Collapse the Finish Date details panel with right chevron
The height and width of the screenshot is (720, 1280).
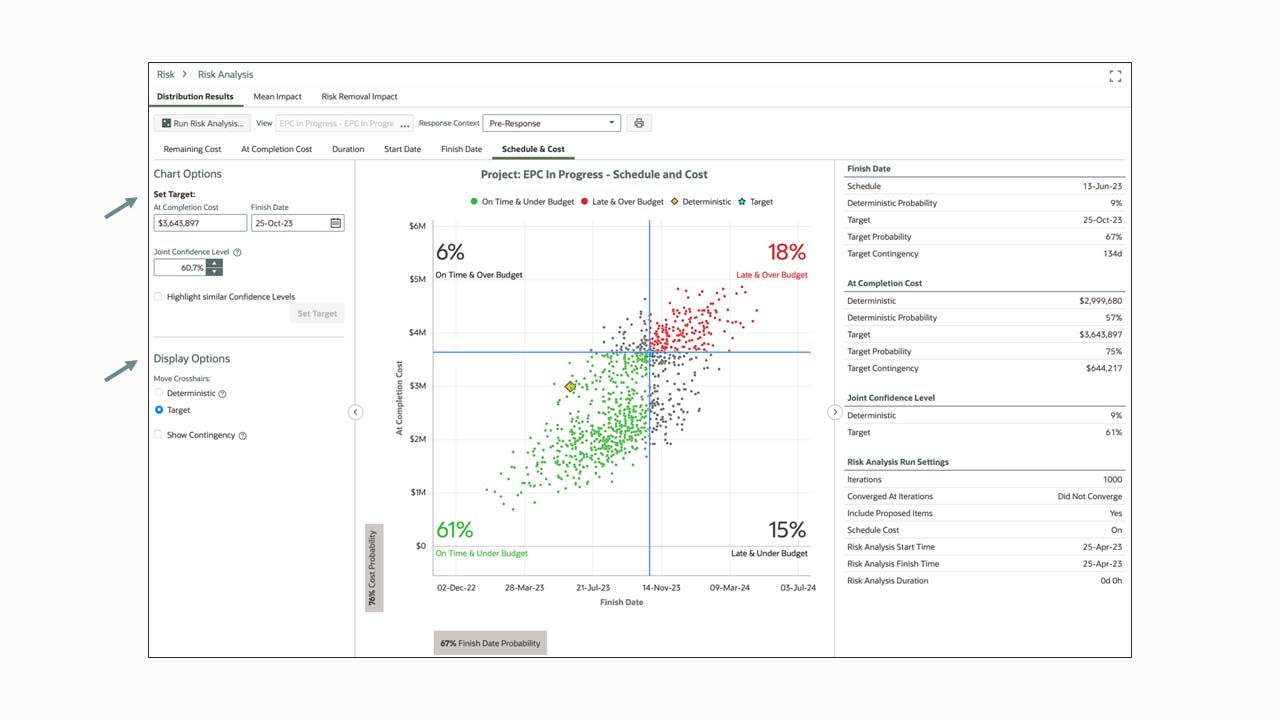click(835, 412)
